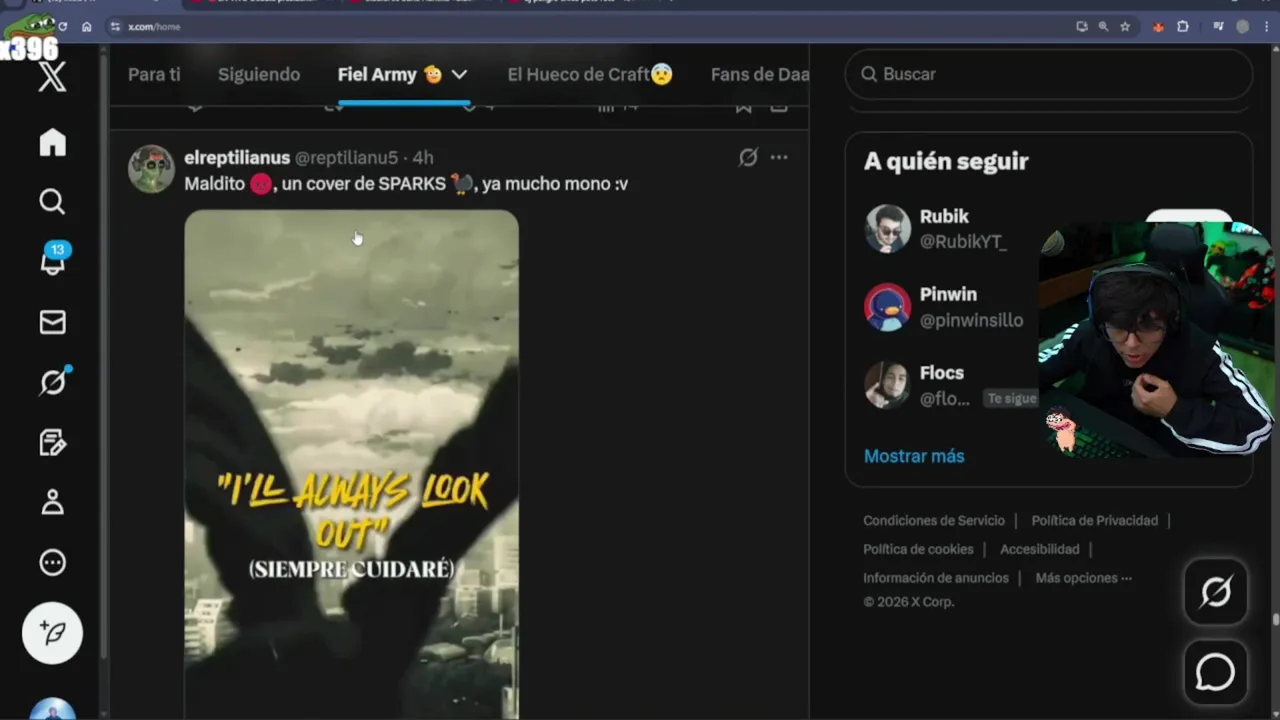The image size is (1280, 720).
Task: Expand the Fiel Army list dropdown chevron
Action: pos(459,74)
